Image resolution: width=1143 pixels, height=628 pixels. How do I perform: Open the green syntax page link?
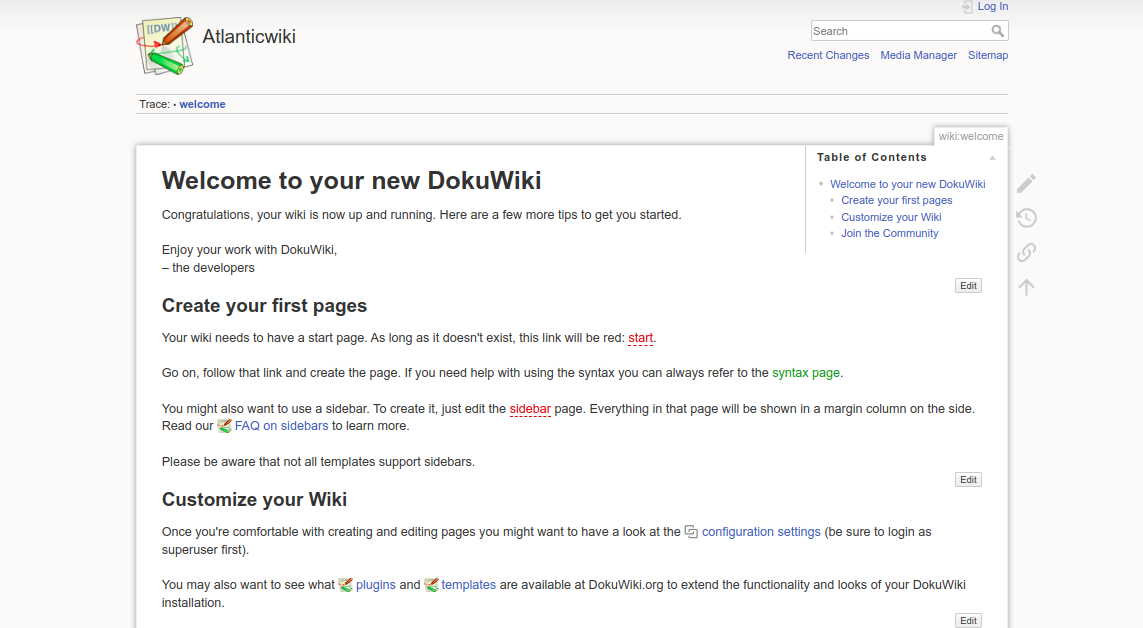pyautogui.click(x=805, y=373)
